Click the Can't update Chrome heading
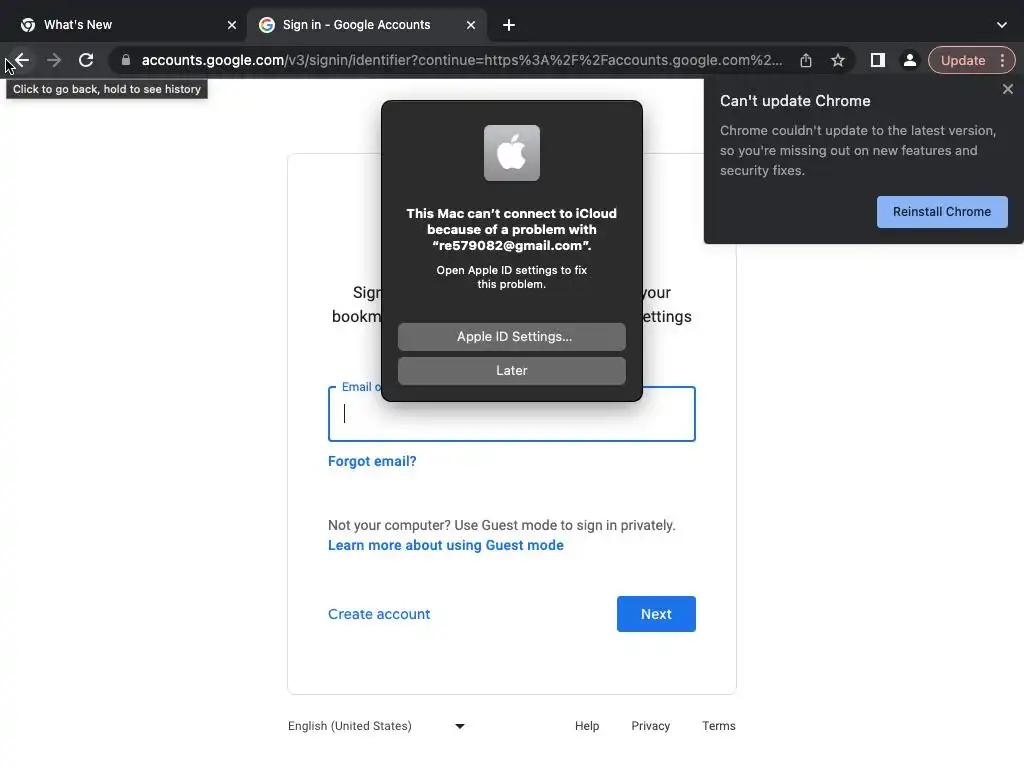Screen dimensions: 1024x768 (x=795, y=101)
